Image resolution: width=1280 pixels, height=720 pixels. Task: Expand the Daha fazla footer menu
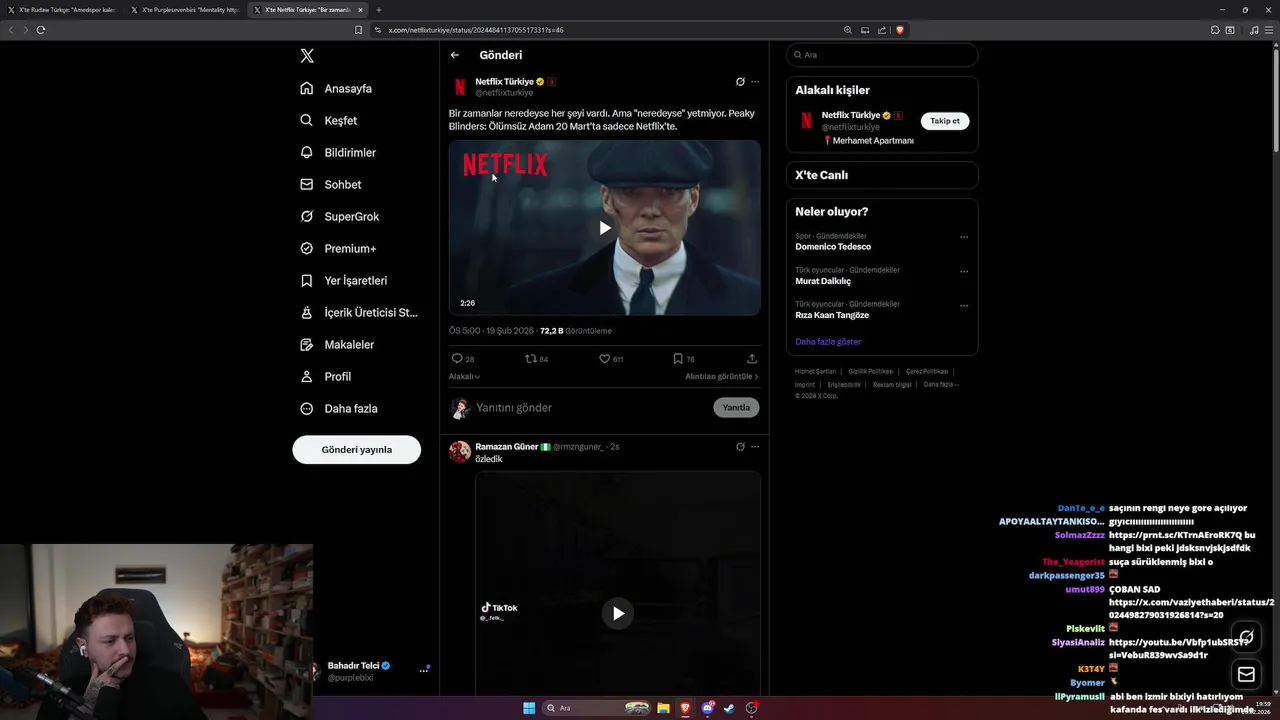pyautogui.click(x=941, y=384)
